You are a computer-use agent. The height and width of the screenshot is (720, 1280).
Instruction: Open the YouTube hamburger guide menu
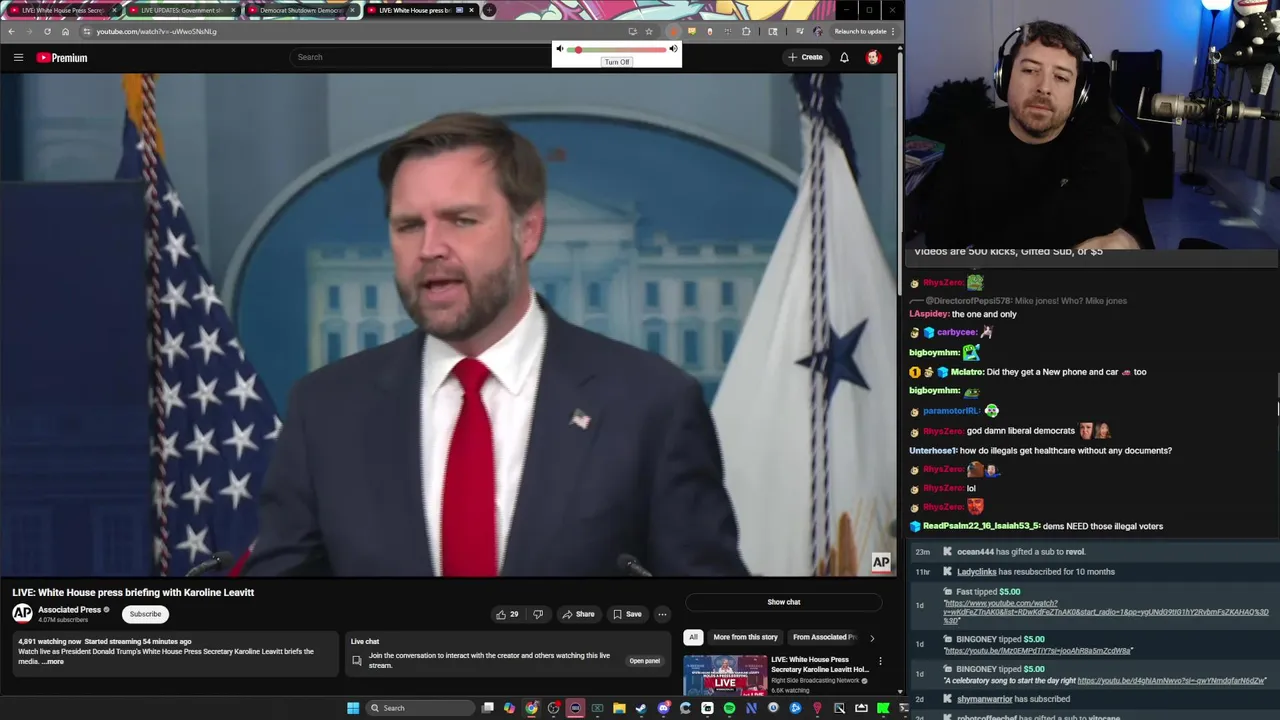click(18, 57)
